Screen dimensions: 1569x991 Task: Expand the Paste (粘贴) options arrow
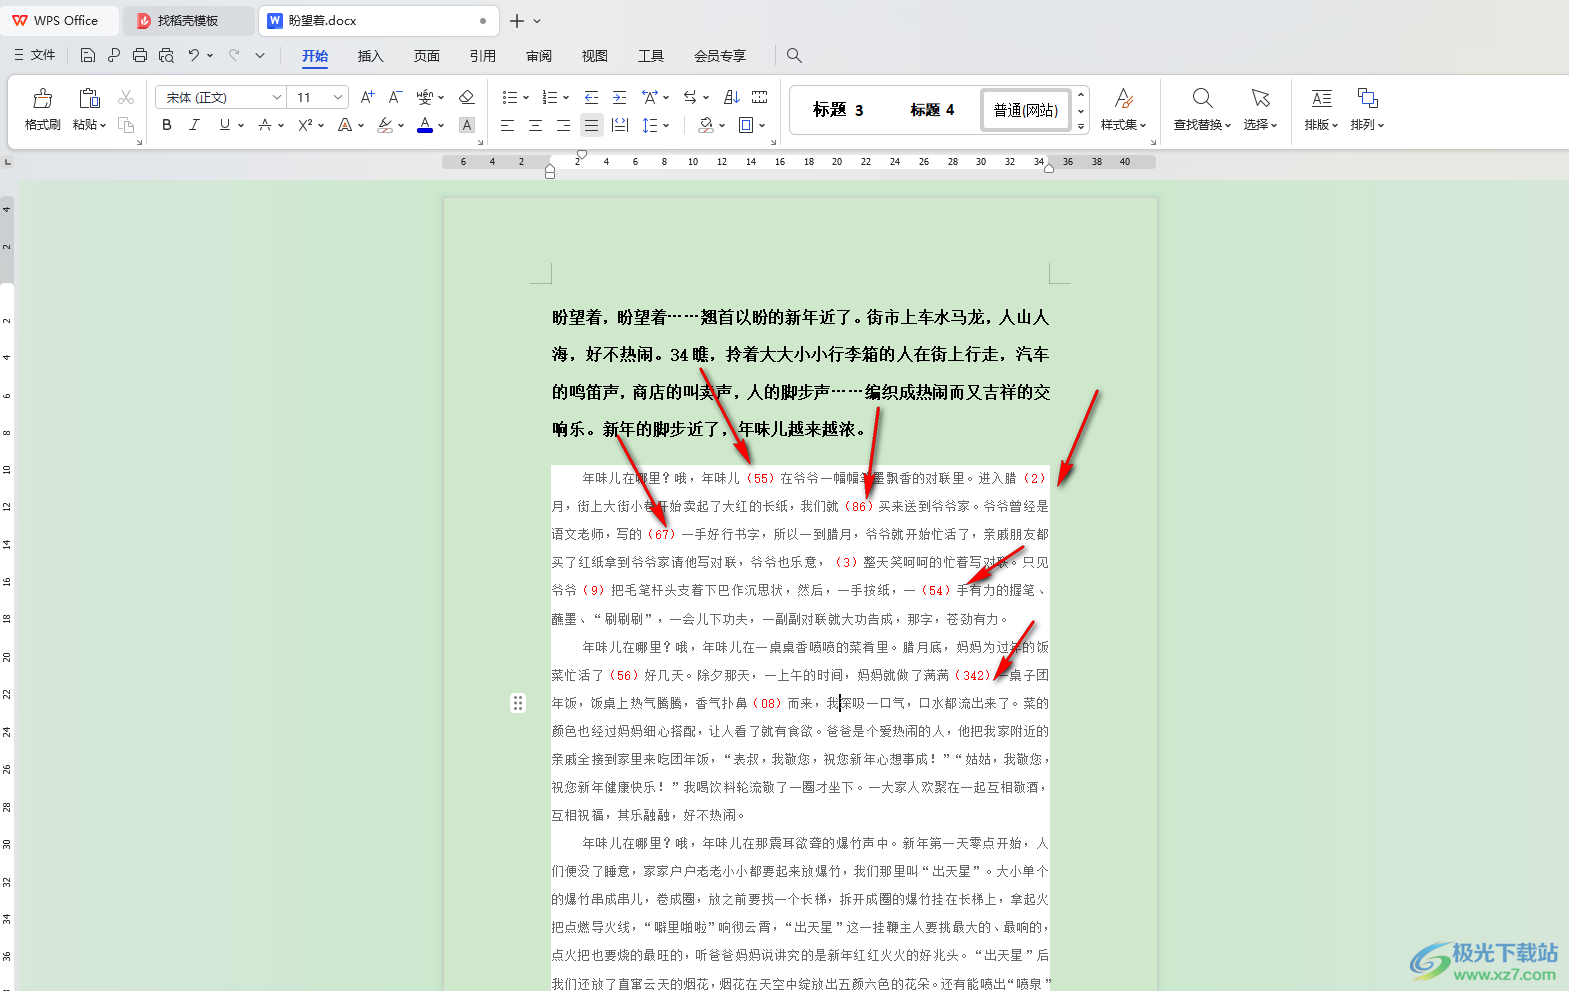(102, 126)
